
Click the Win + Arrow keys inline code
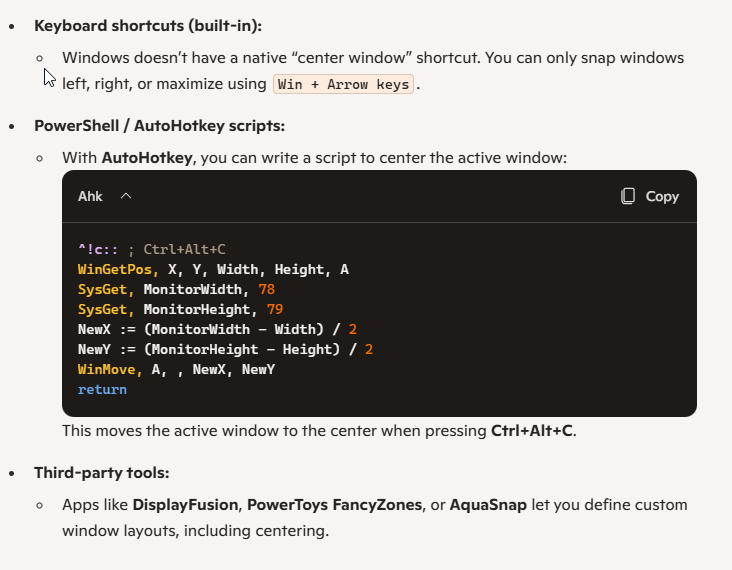343,85
